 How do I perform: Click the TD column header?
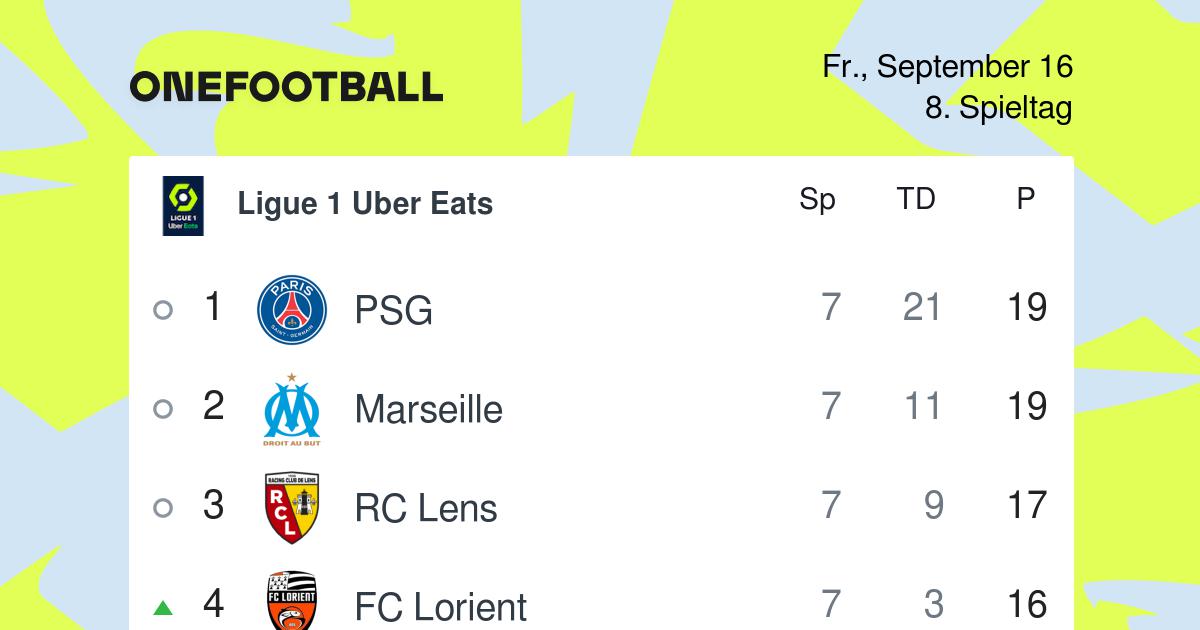pyautogui.click(x=916, y=199)
